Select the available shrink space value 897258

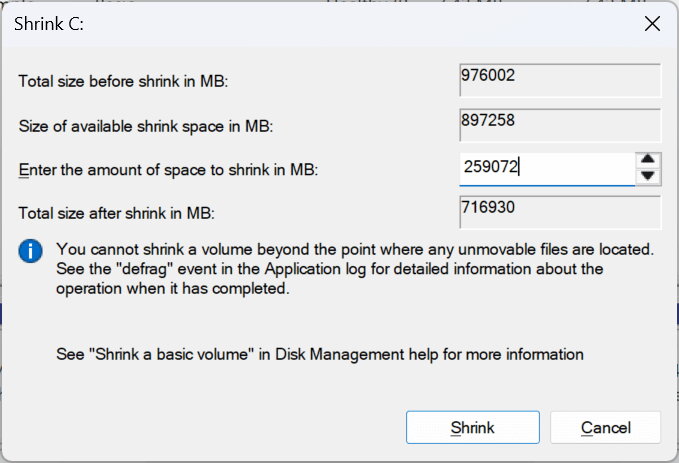560,125
